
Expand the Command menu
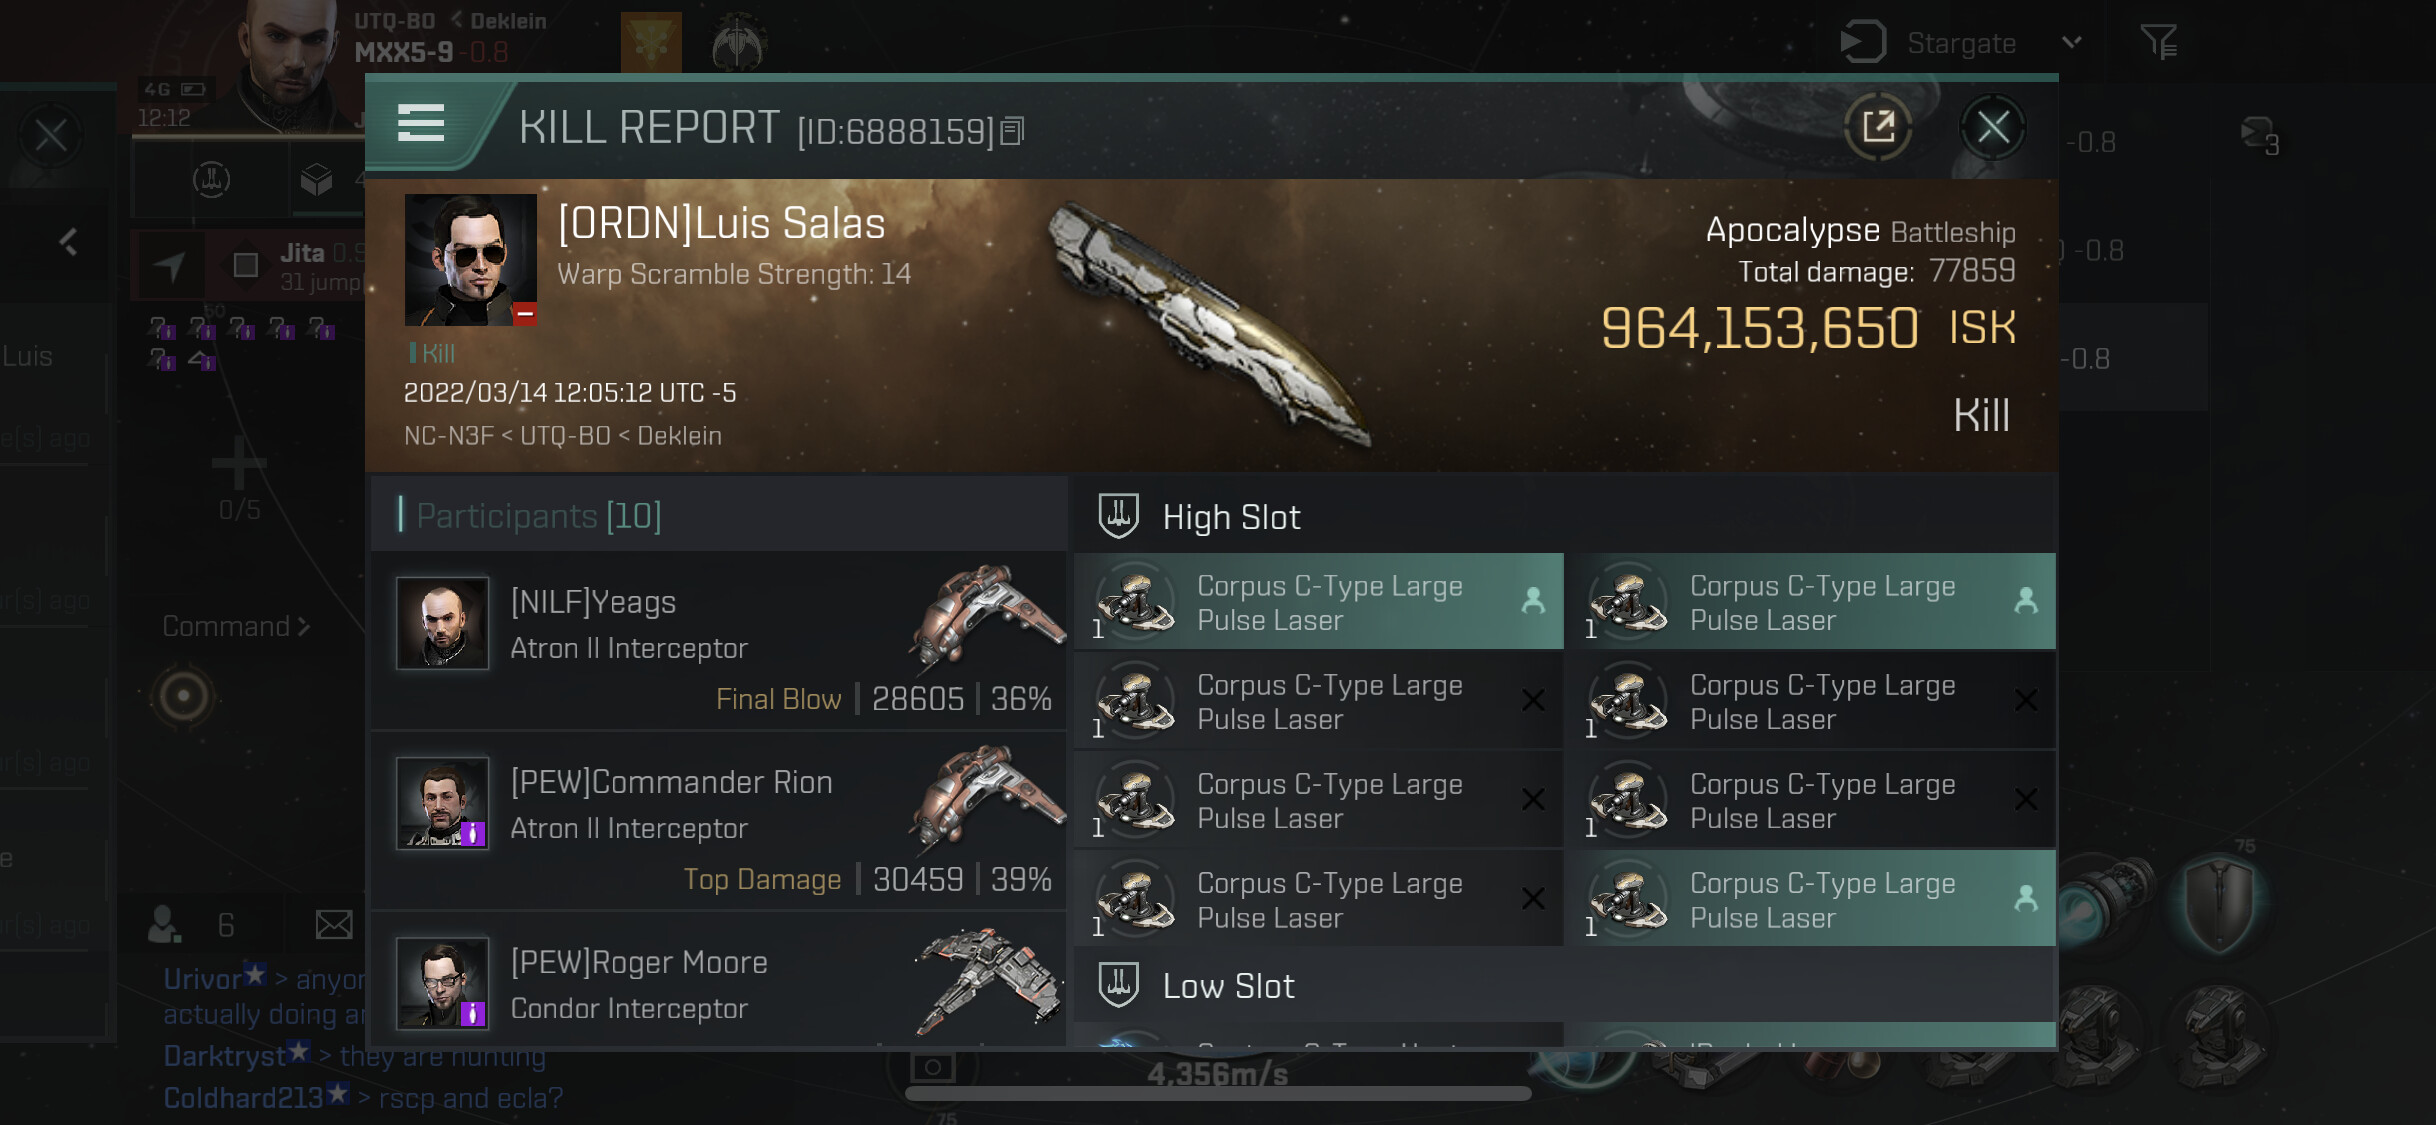coord(237,627)
